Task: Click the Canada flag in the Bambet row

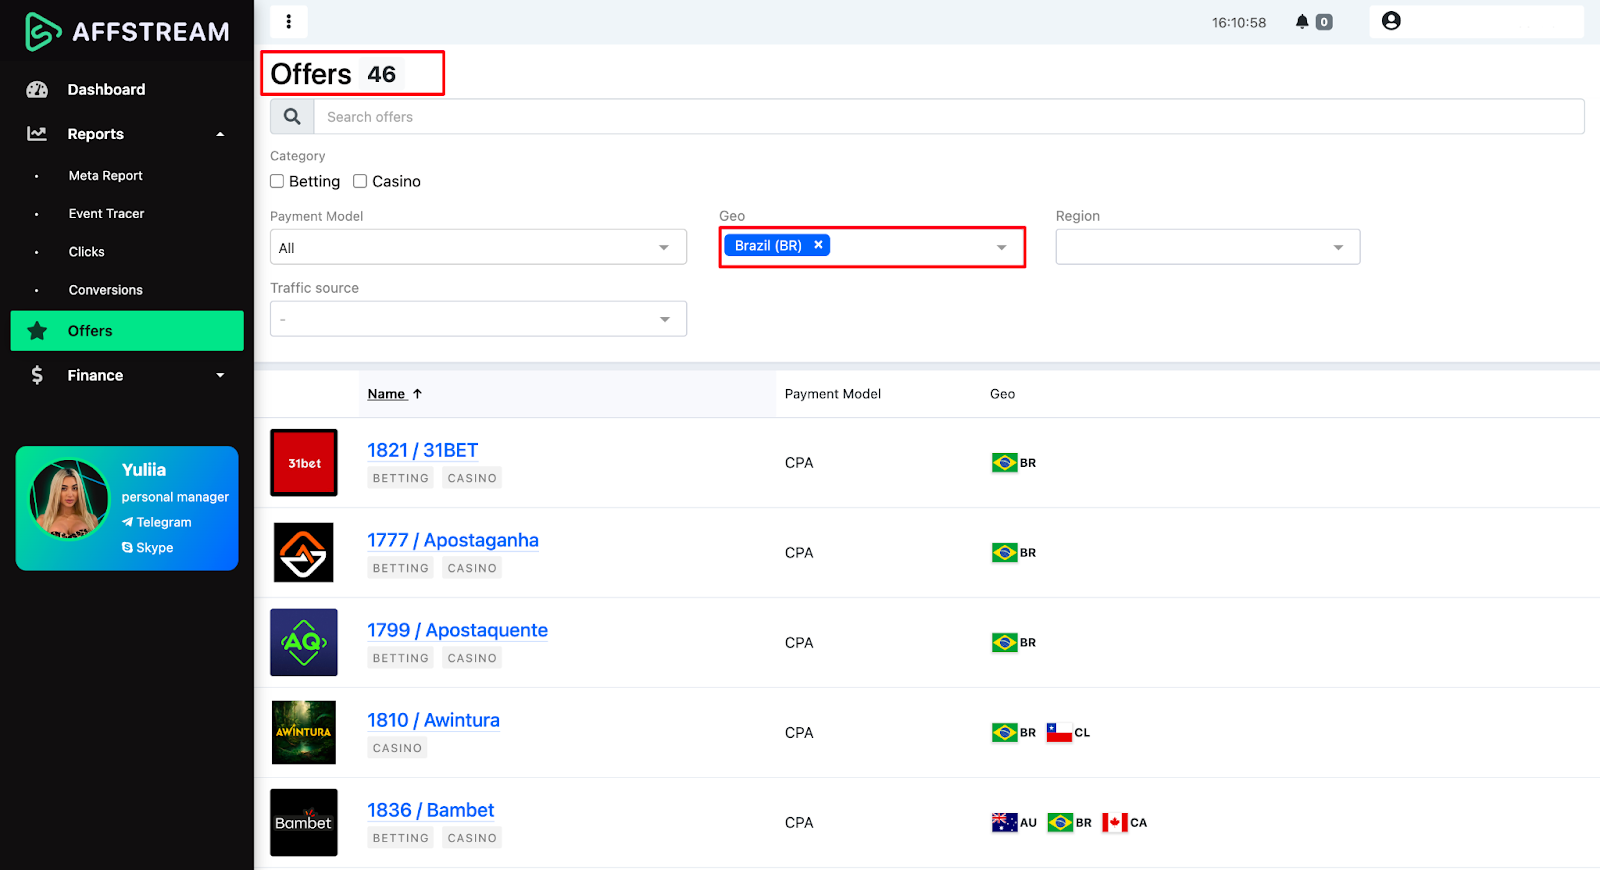Action: tap(1115, 823)
